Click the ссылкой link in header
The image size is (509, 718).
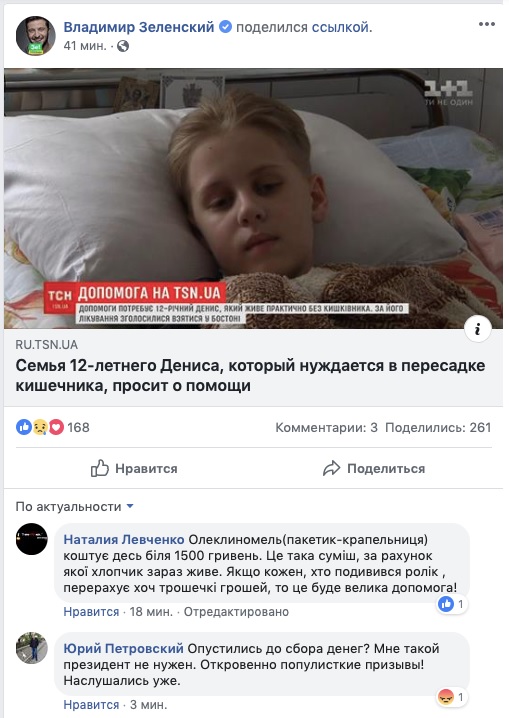pyautogui.click(x=342, y=27)
